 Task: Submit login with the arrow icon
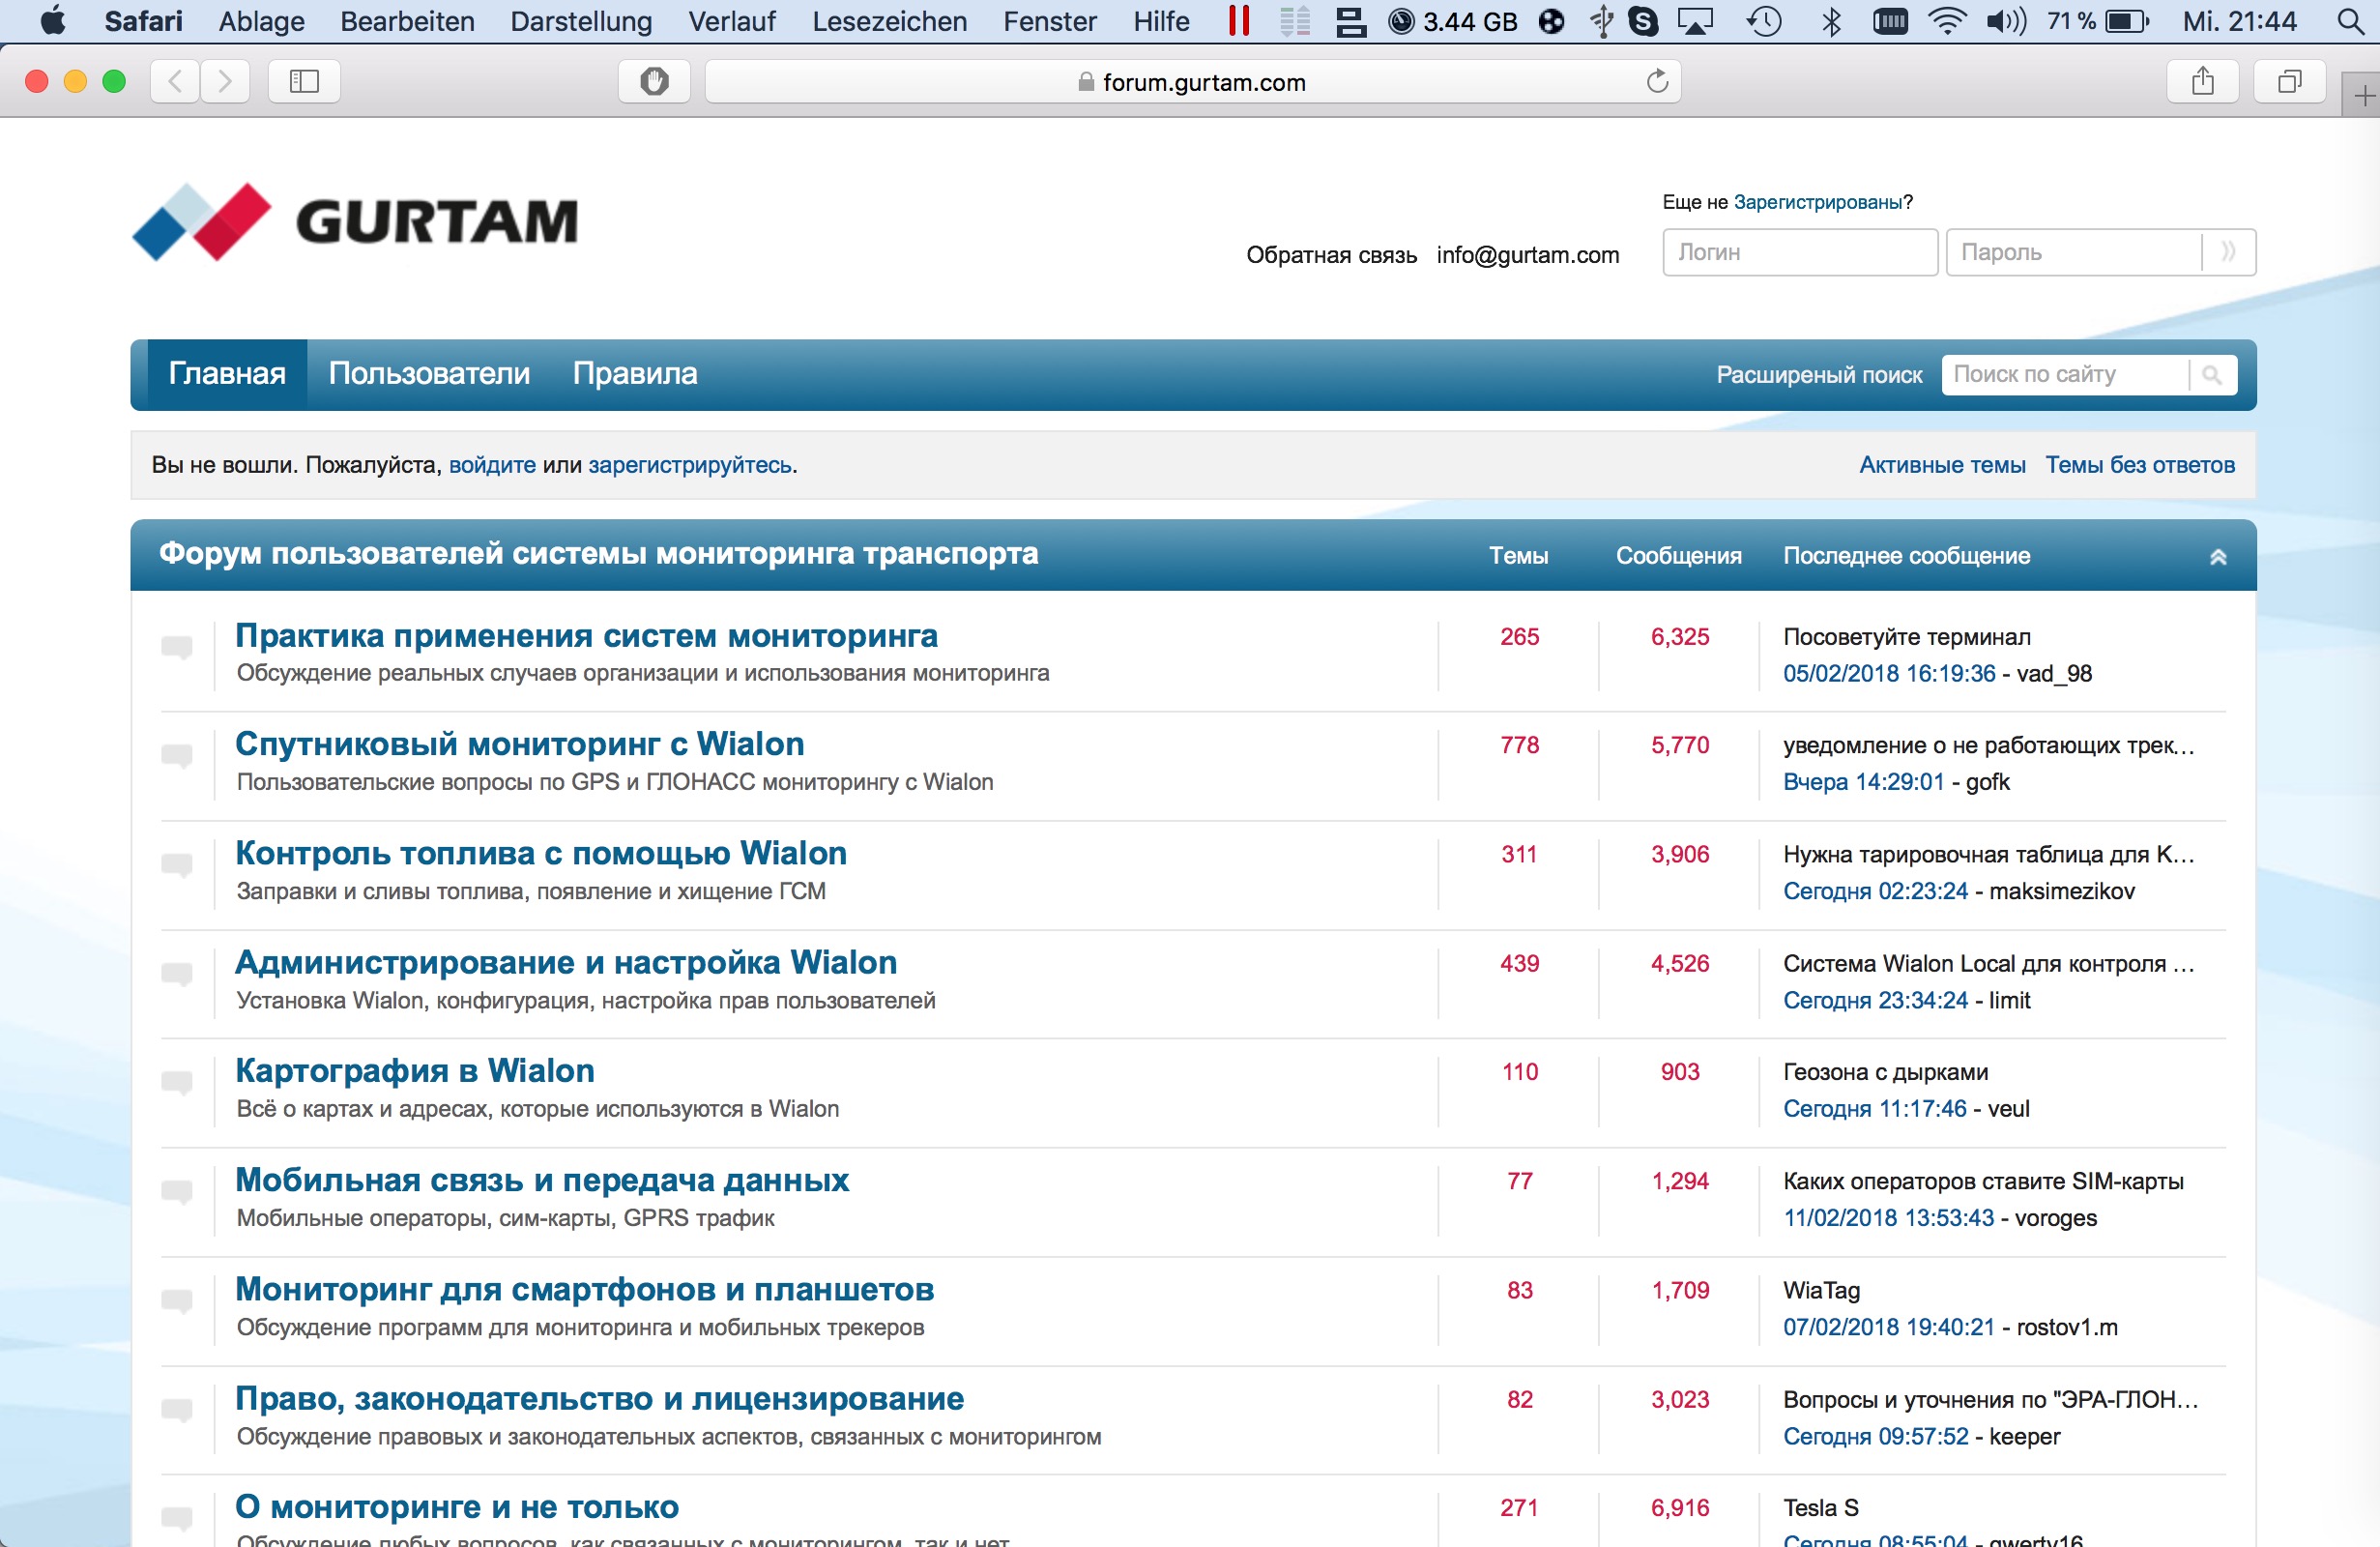pos(2228,252)
